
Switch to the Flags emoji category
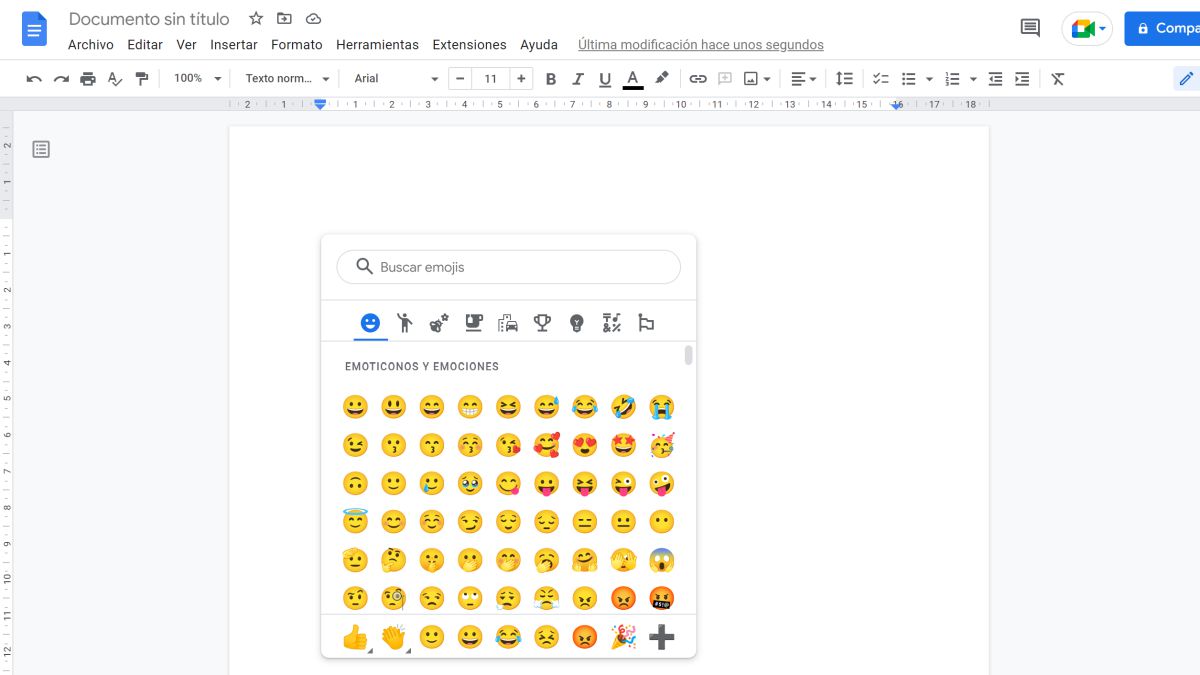(645, 322)
